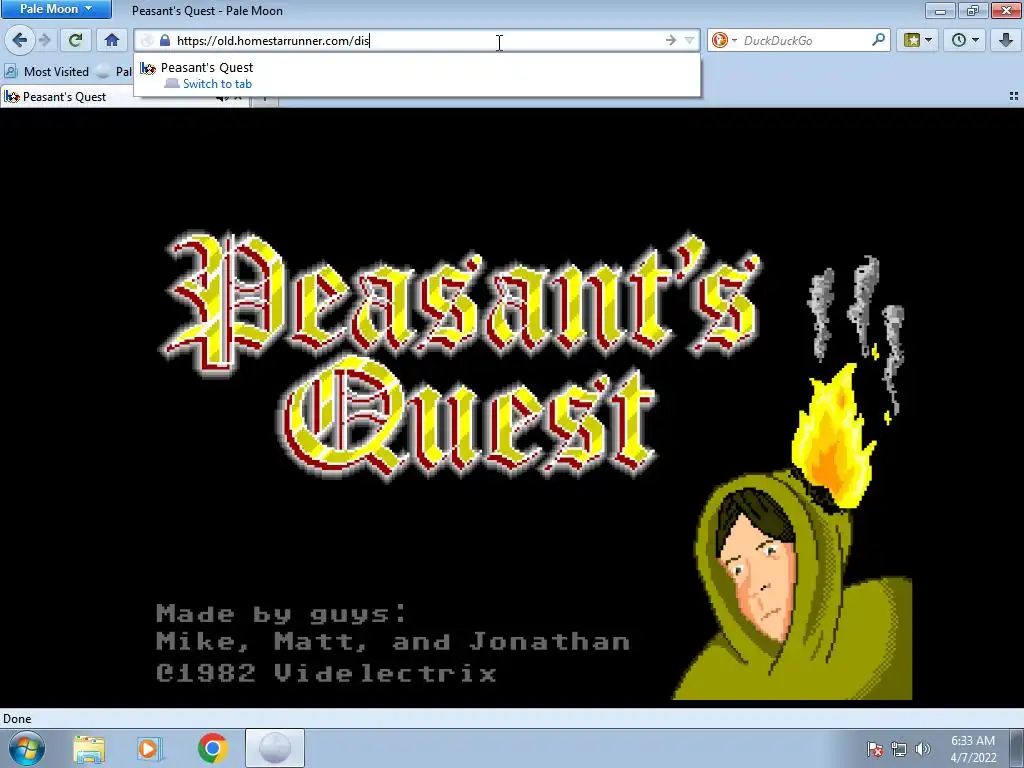
Task: Close the Pale Moon window
Action: pos(1006,10)
